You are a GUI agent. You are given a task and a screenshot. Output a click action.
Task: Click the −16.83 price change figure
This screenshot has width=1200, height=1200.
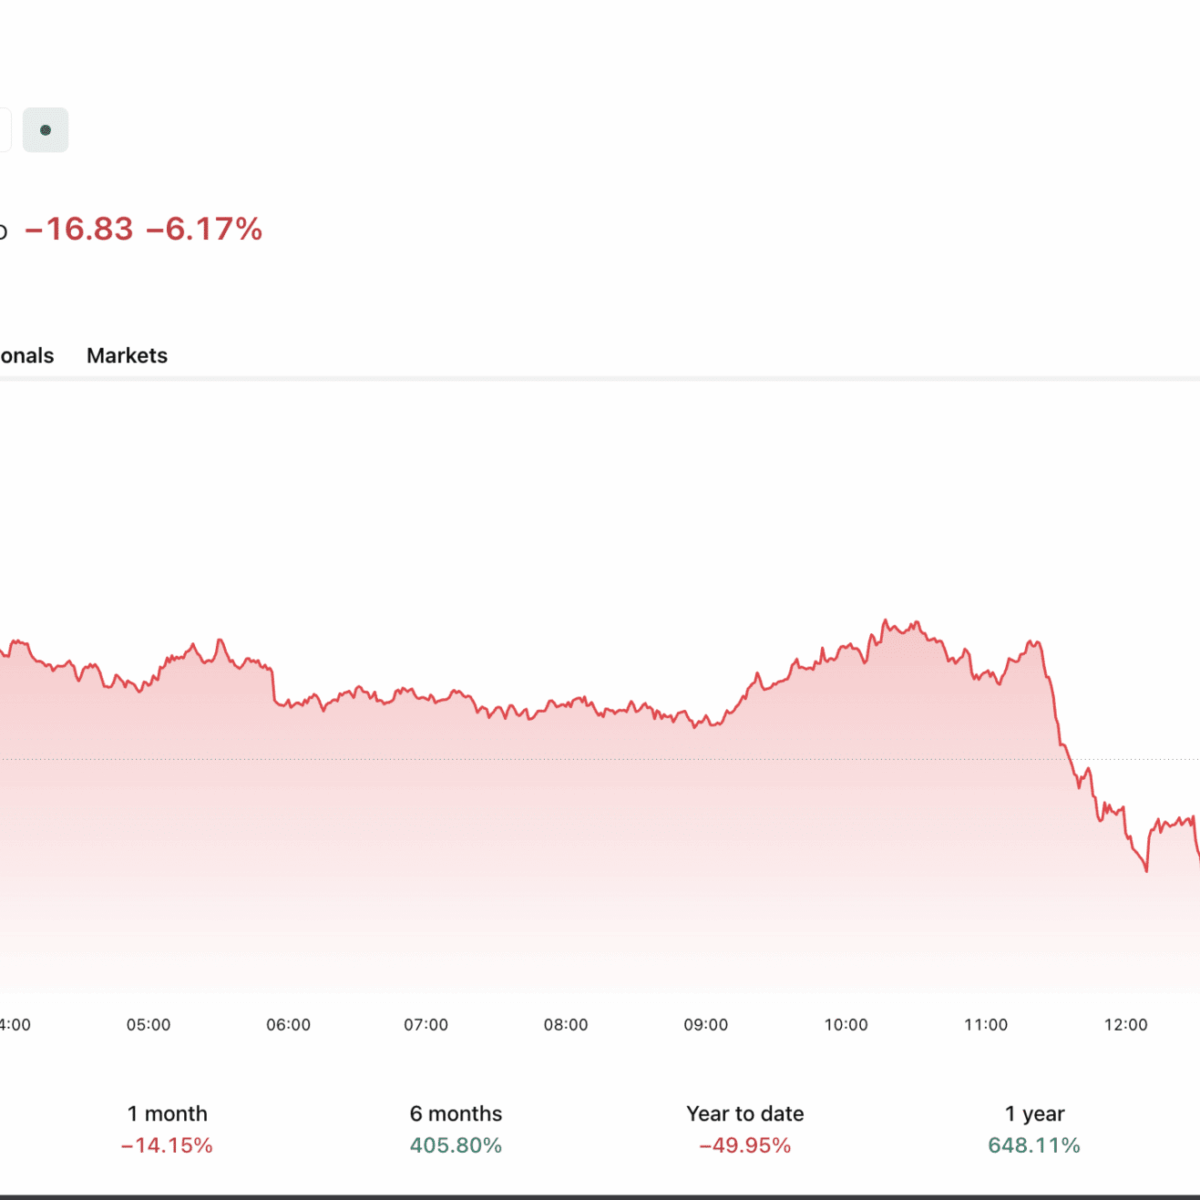(x=79, y=229)
